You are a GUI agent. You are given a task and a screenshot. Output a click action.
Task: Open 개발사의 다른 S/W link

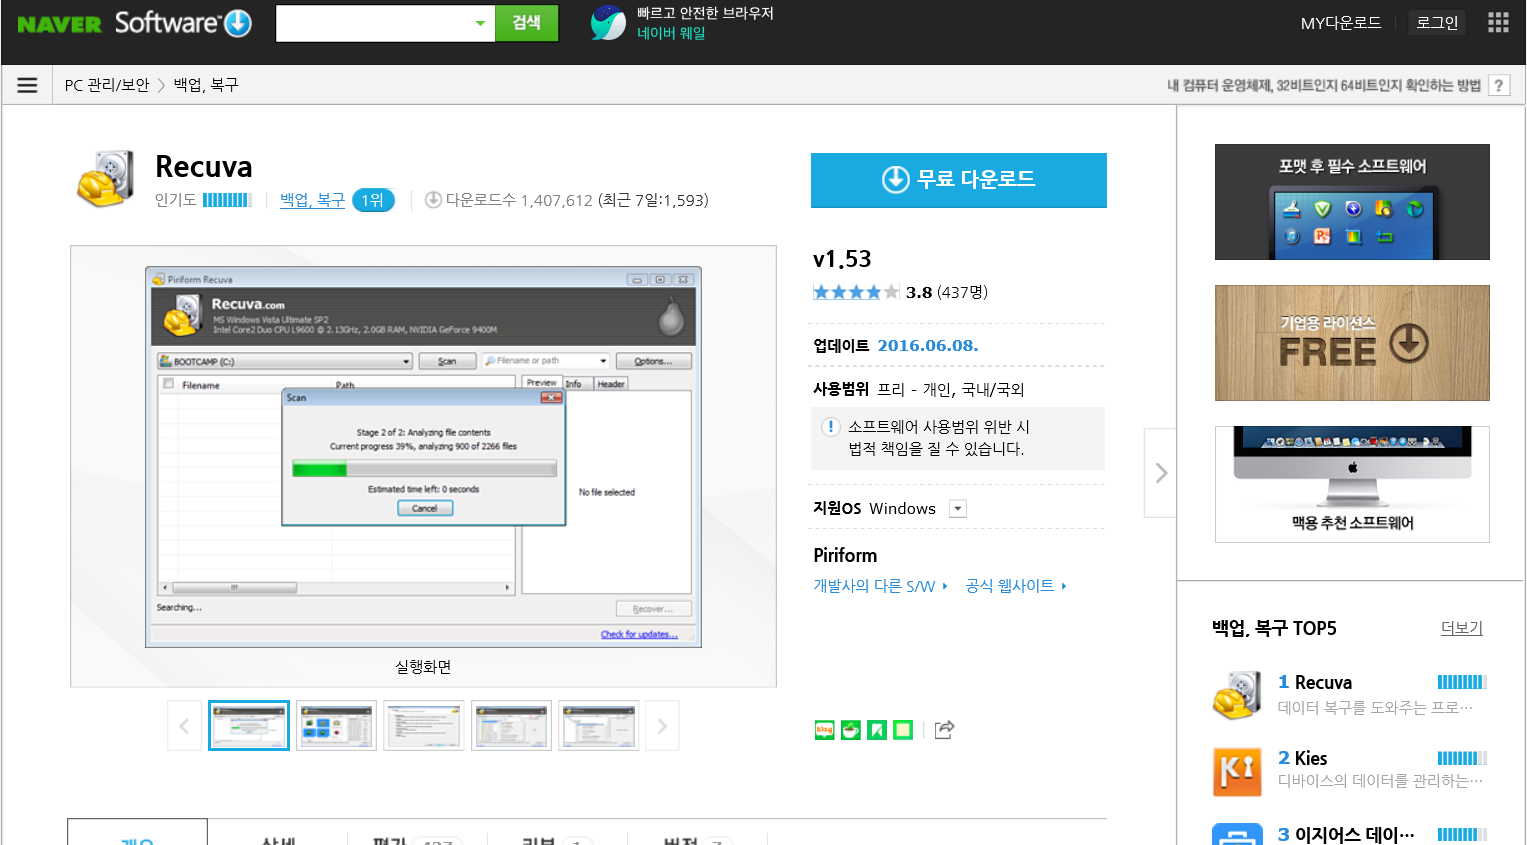[x=880, y=586]
